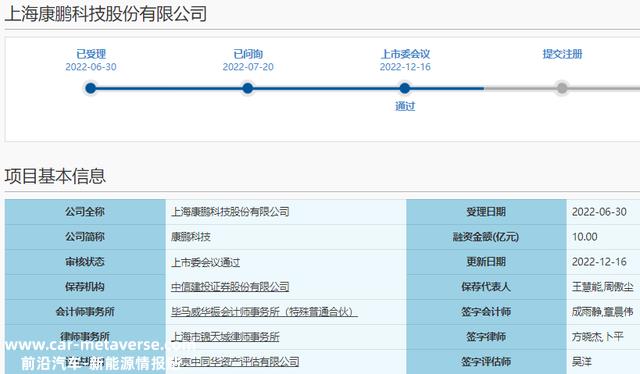This screenshot has height=374, width=640.
Task: Select the 上市委会议通过 status value
Action: [205, 262]
